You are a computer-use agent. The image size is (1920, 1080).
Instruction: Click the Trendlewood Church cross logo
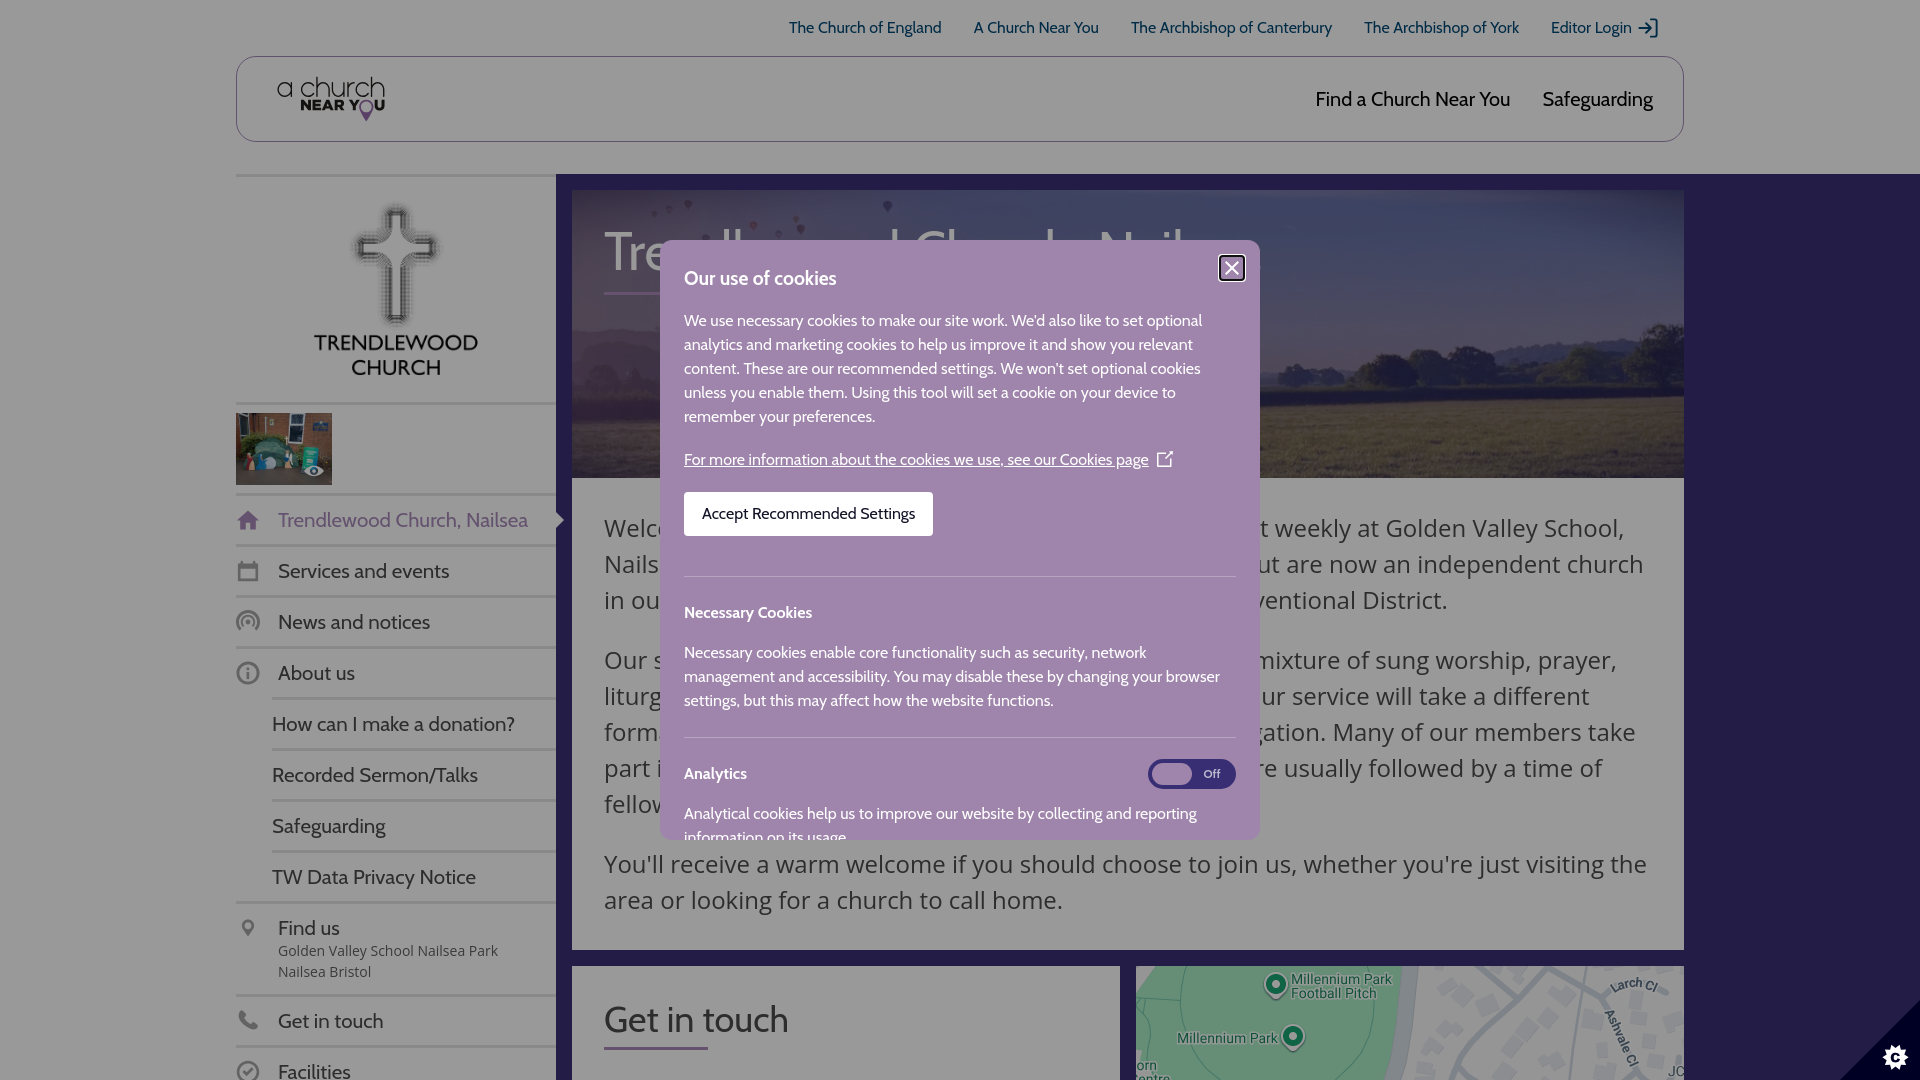click(396, 291)
